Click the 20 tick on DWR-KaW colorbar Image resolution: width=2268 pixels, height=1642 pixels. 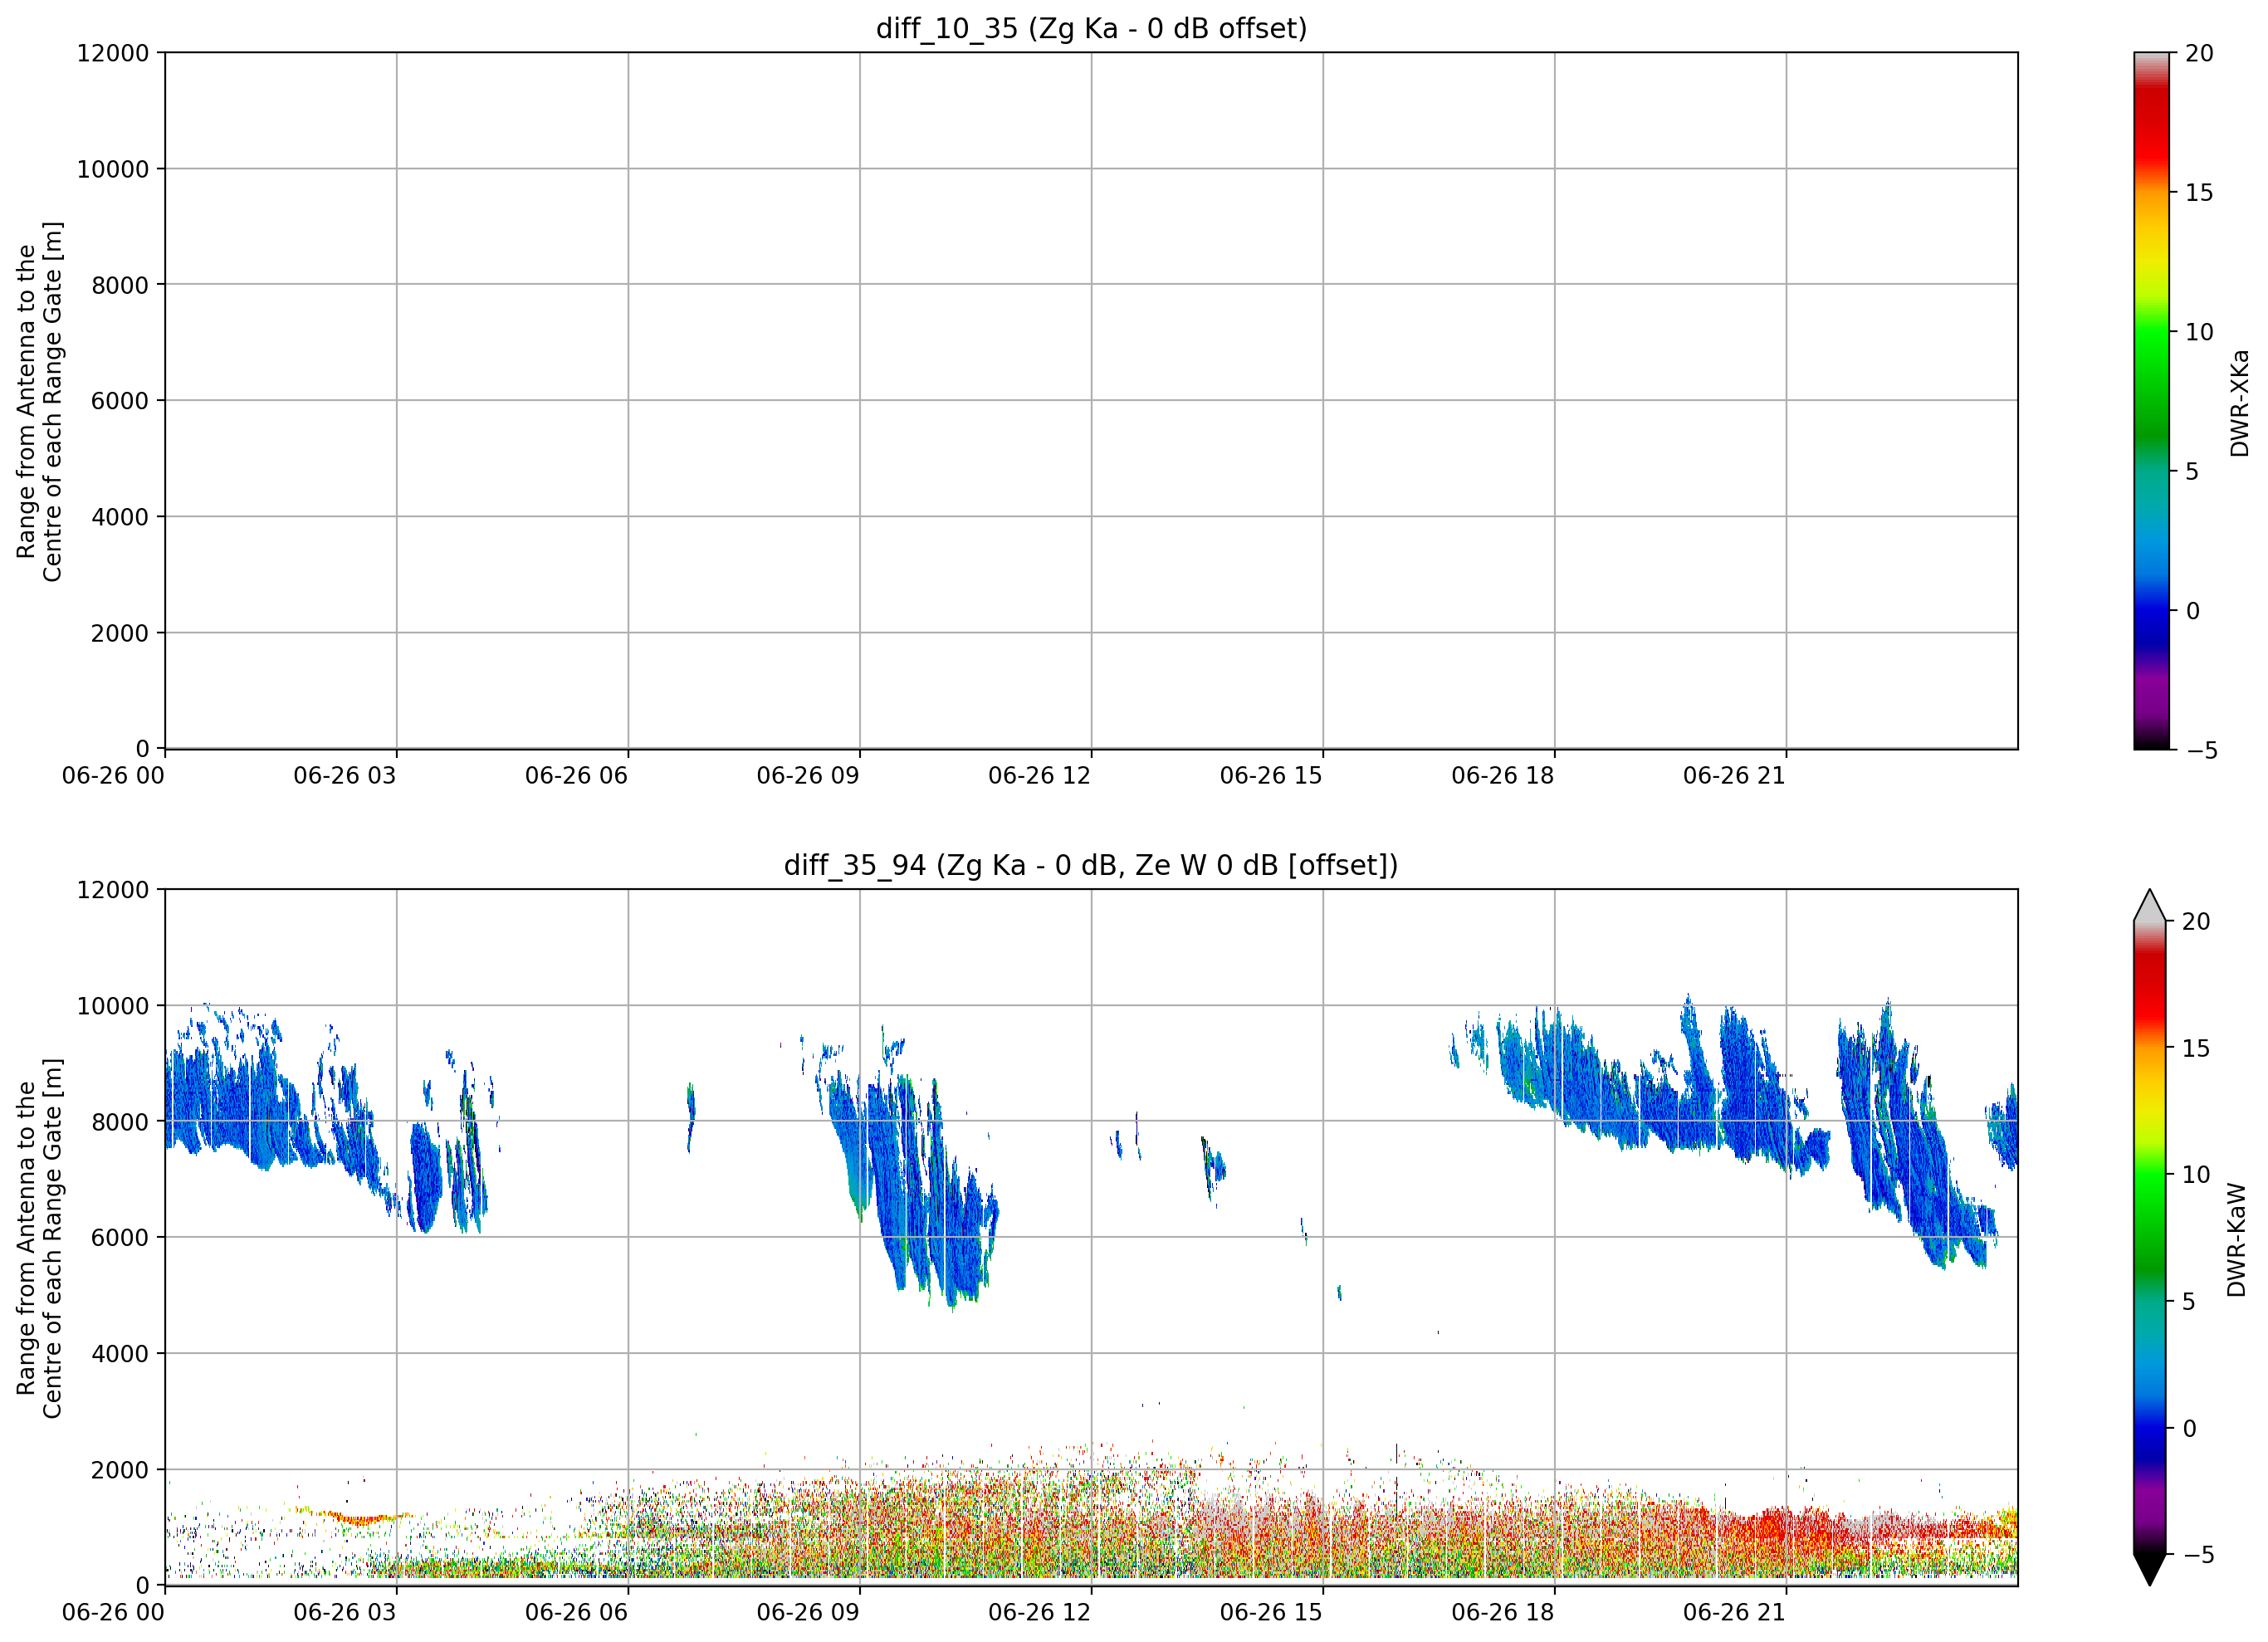[2195, 921]
